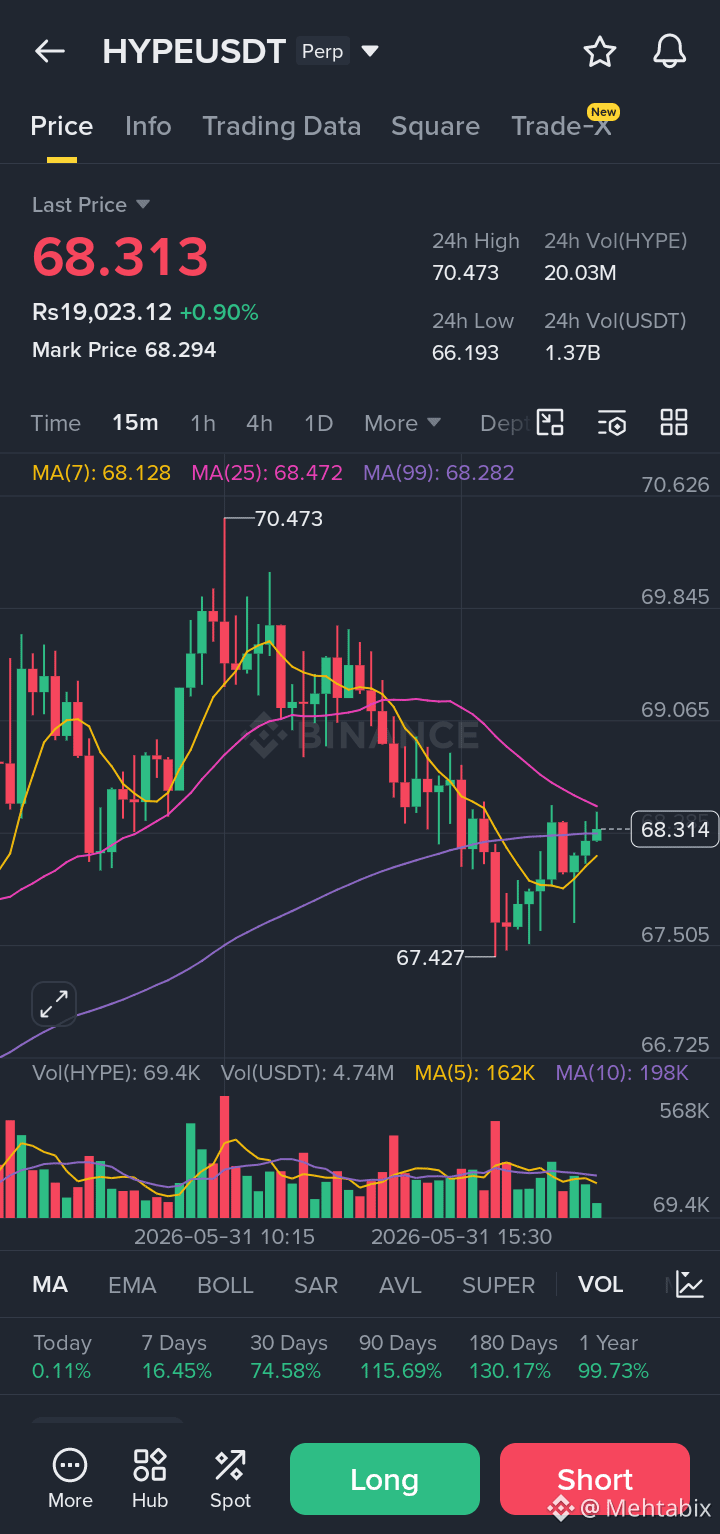Click Vol(USDT): 4.74M label
The width and height of the screenshot is (720, 1534).
pyautogui.click(x=307, y=1073)
